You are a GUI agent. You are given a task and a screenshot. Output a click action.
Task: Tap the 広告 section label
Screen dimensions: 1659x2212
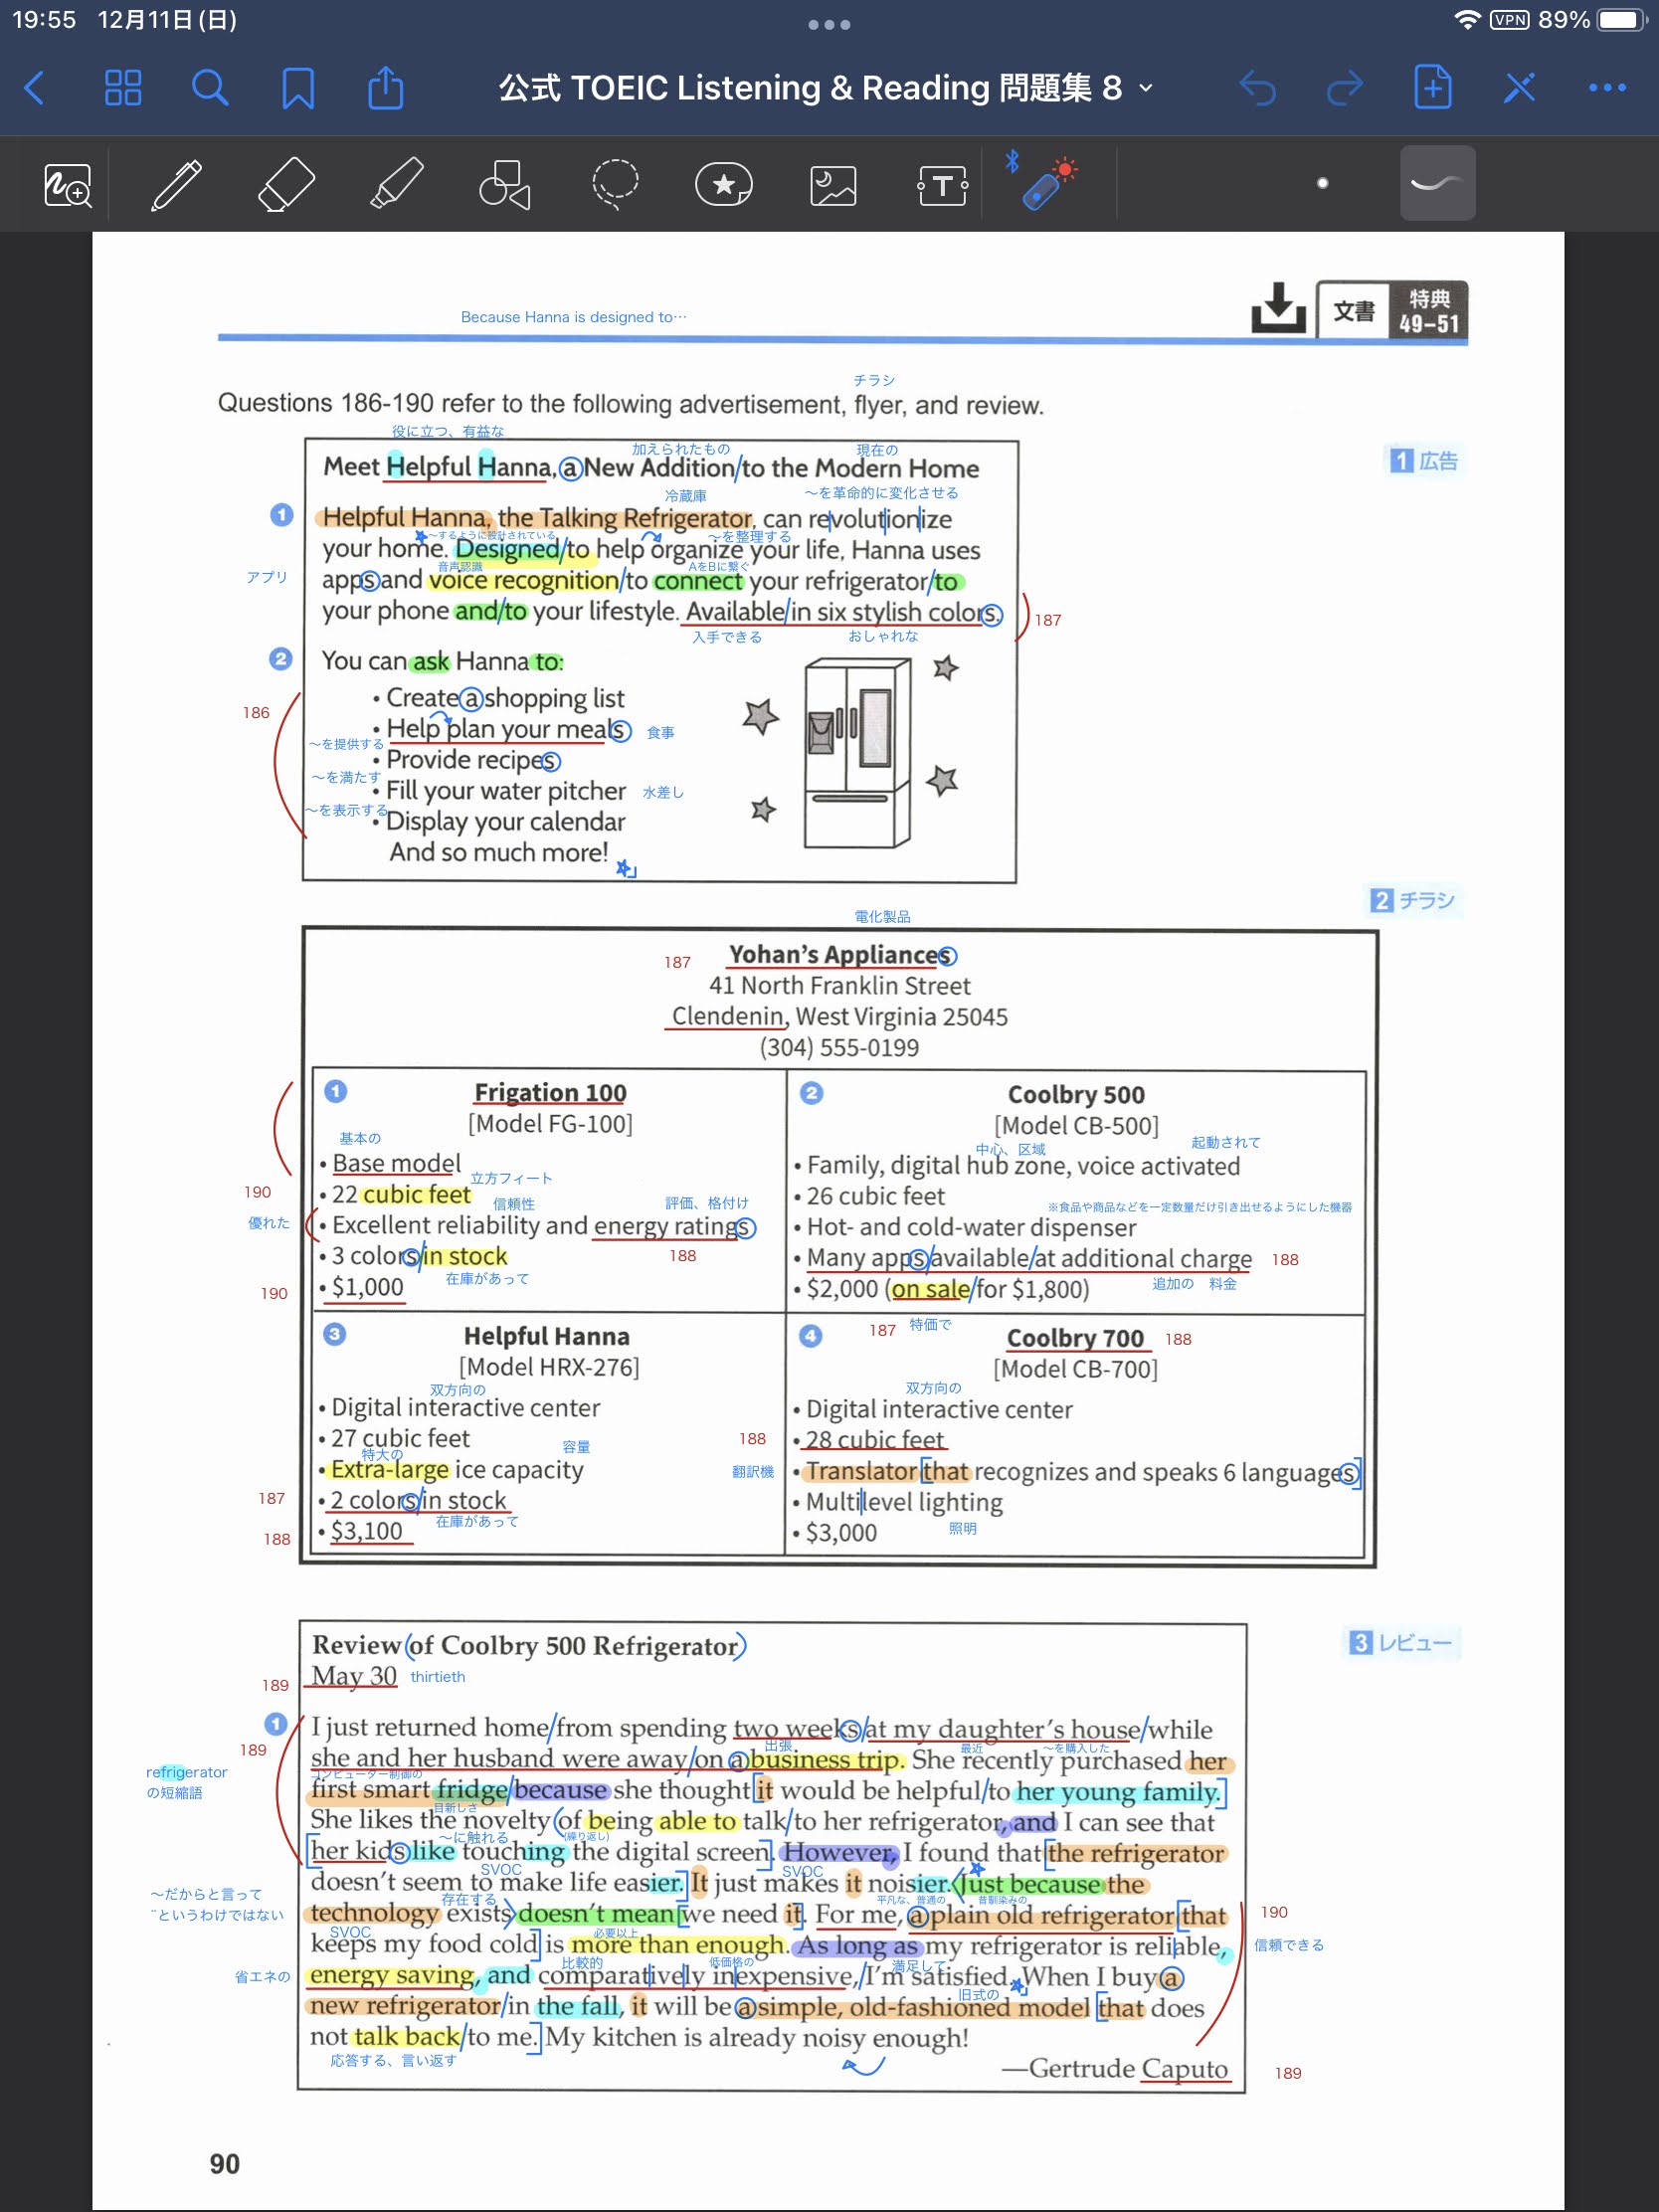[1424, 460]
